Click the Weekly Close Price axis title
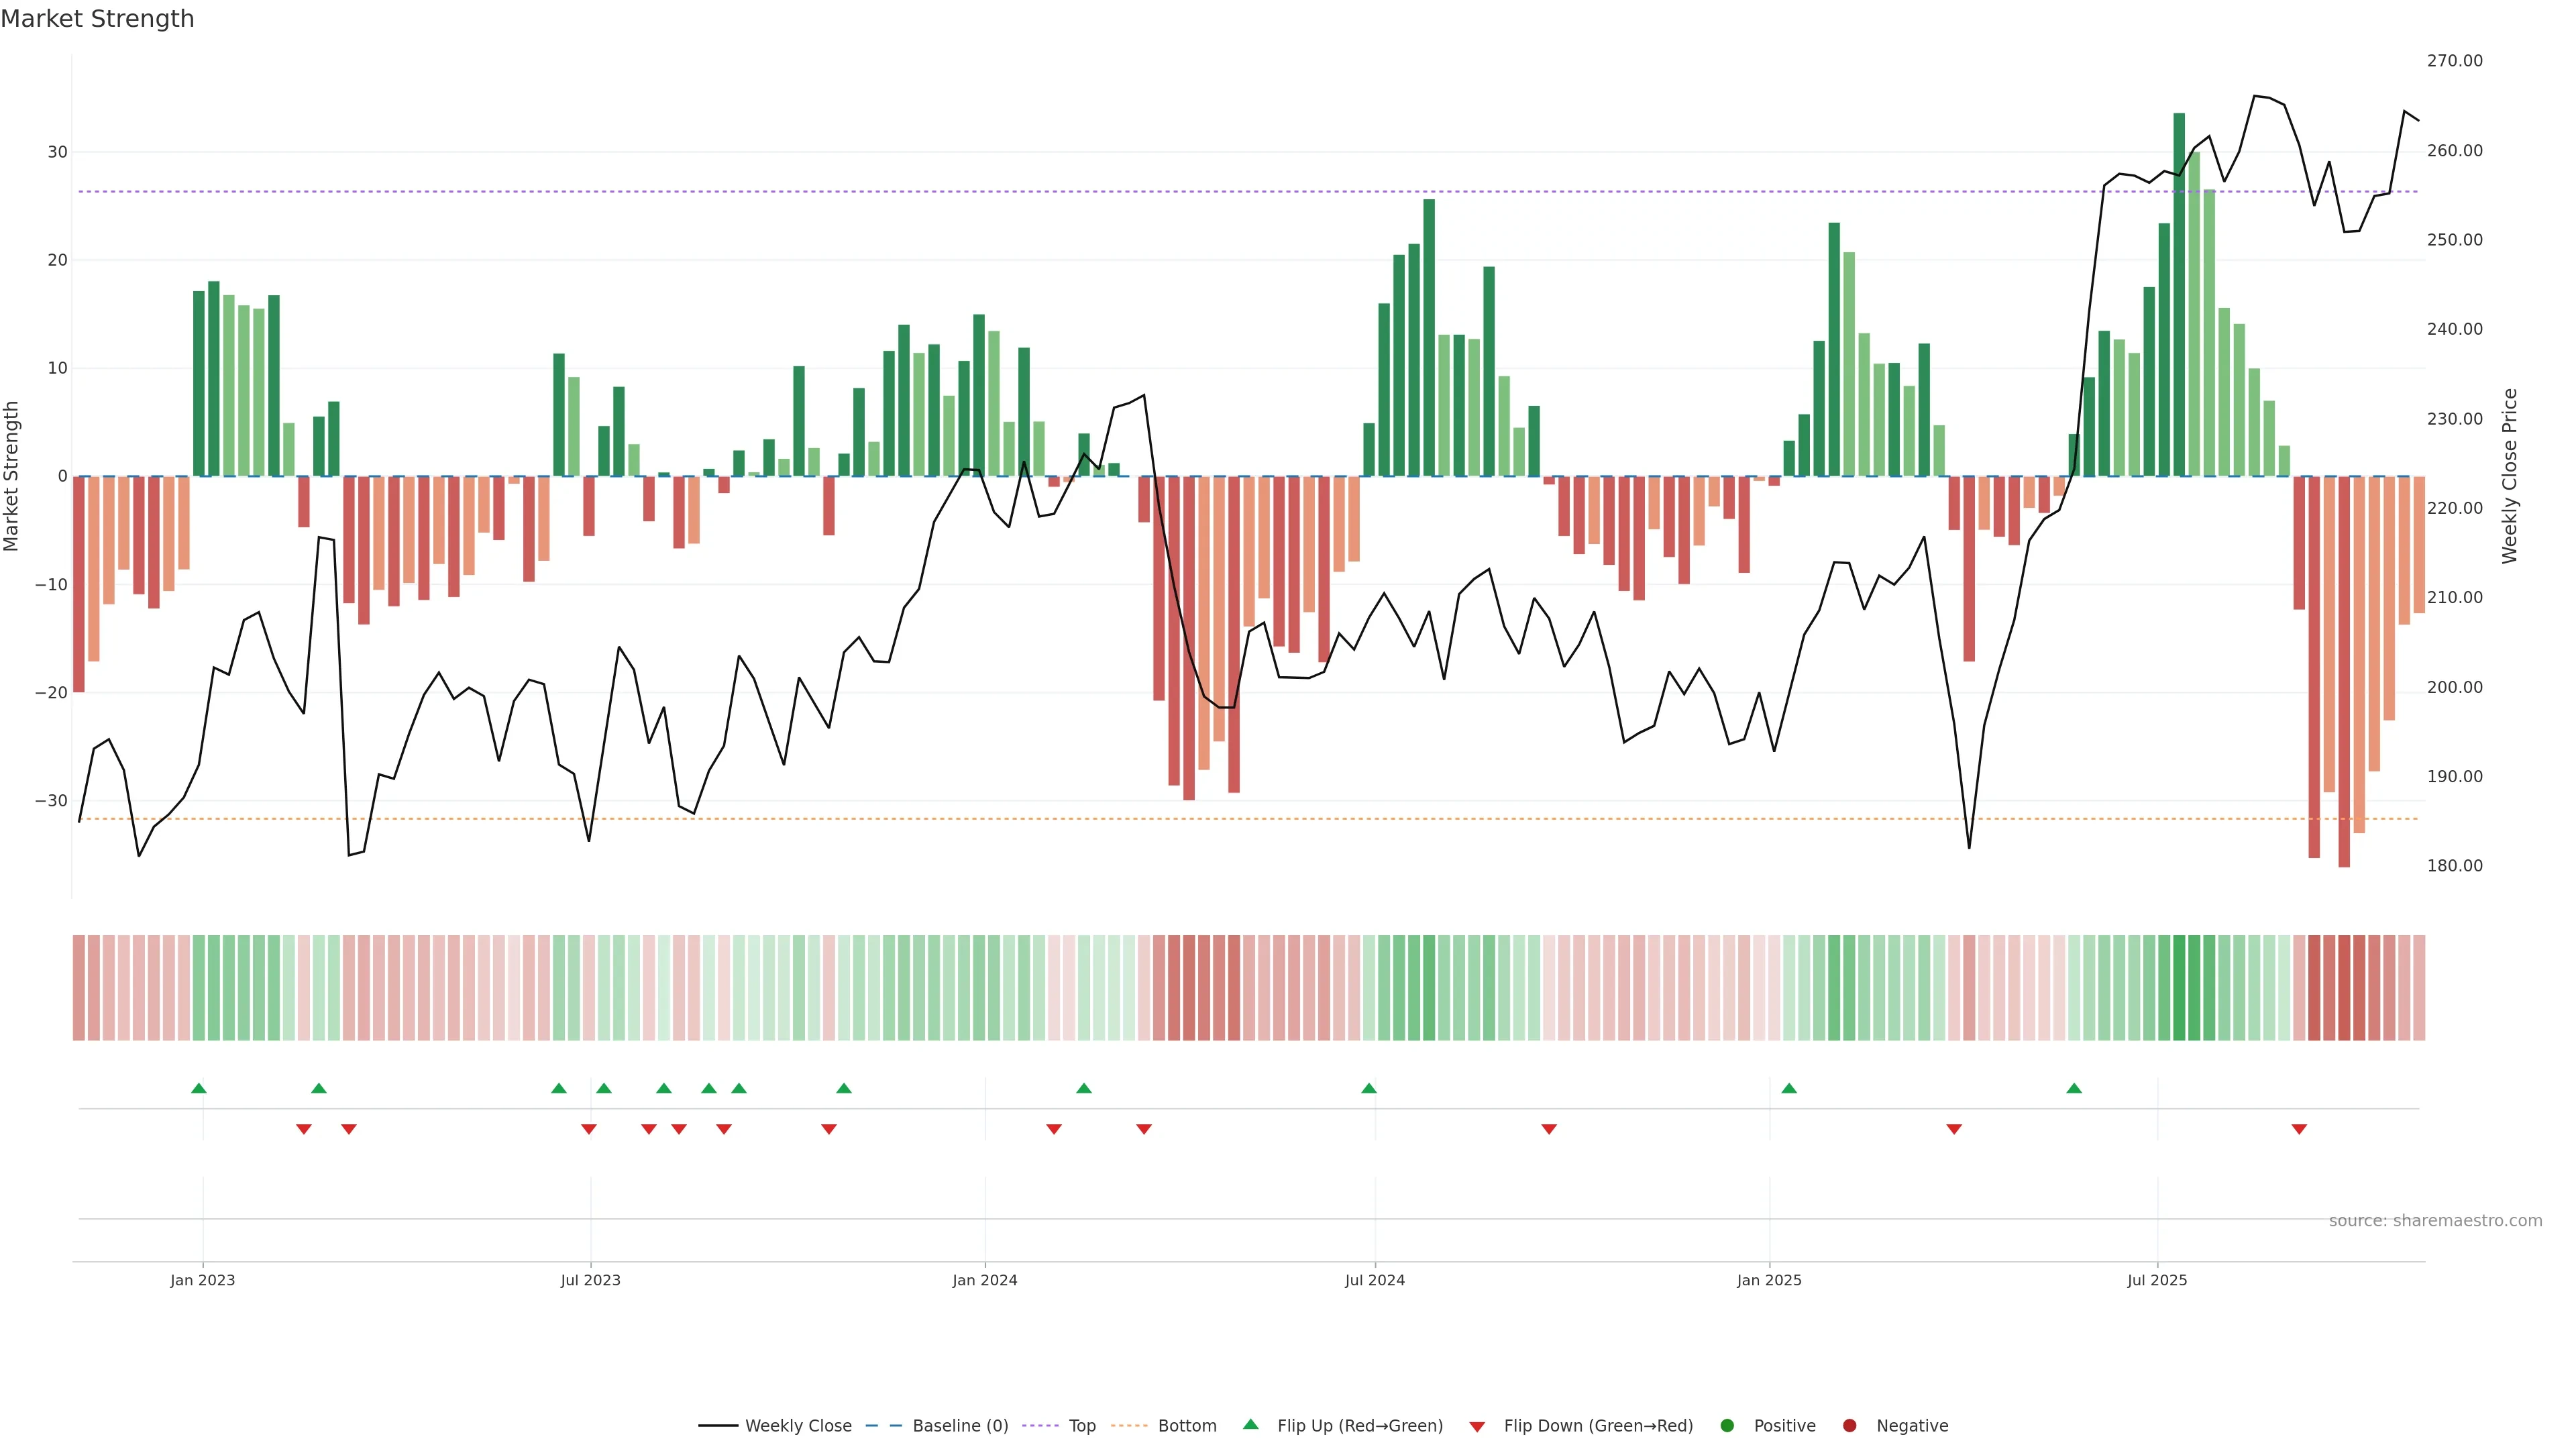 [x=2509, y=476]
